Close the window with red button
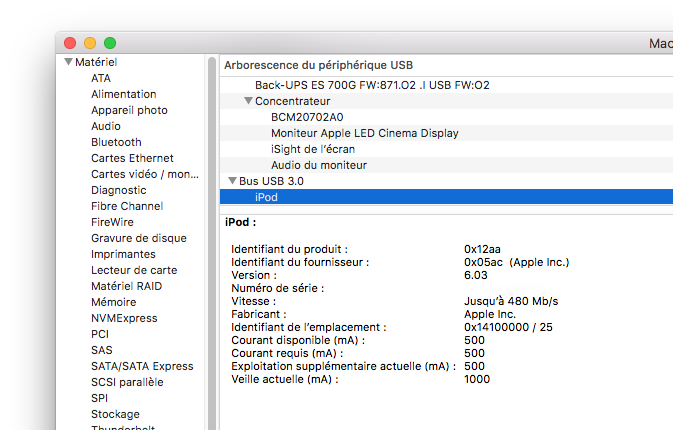Screen dimensions: 673x430 click(x=70, y=43)
